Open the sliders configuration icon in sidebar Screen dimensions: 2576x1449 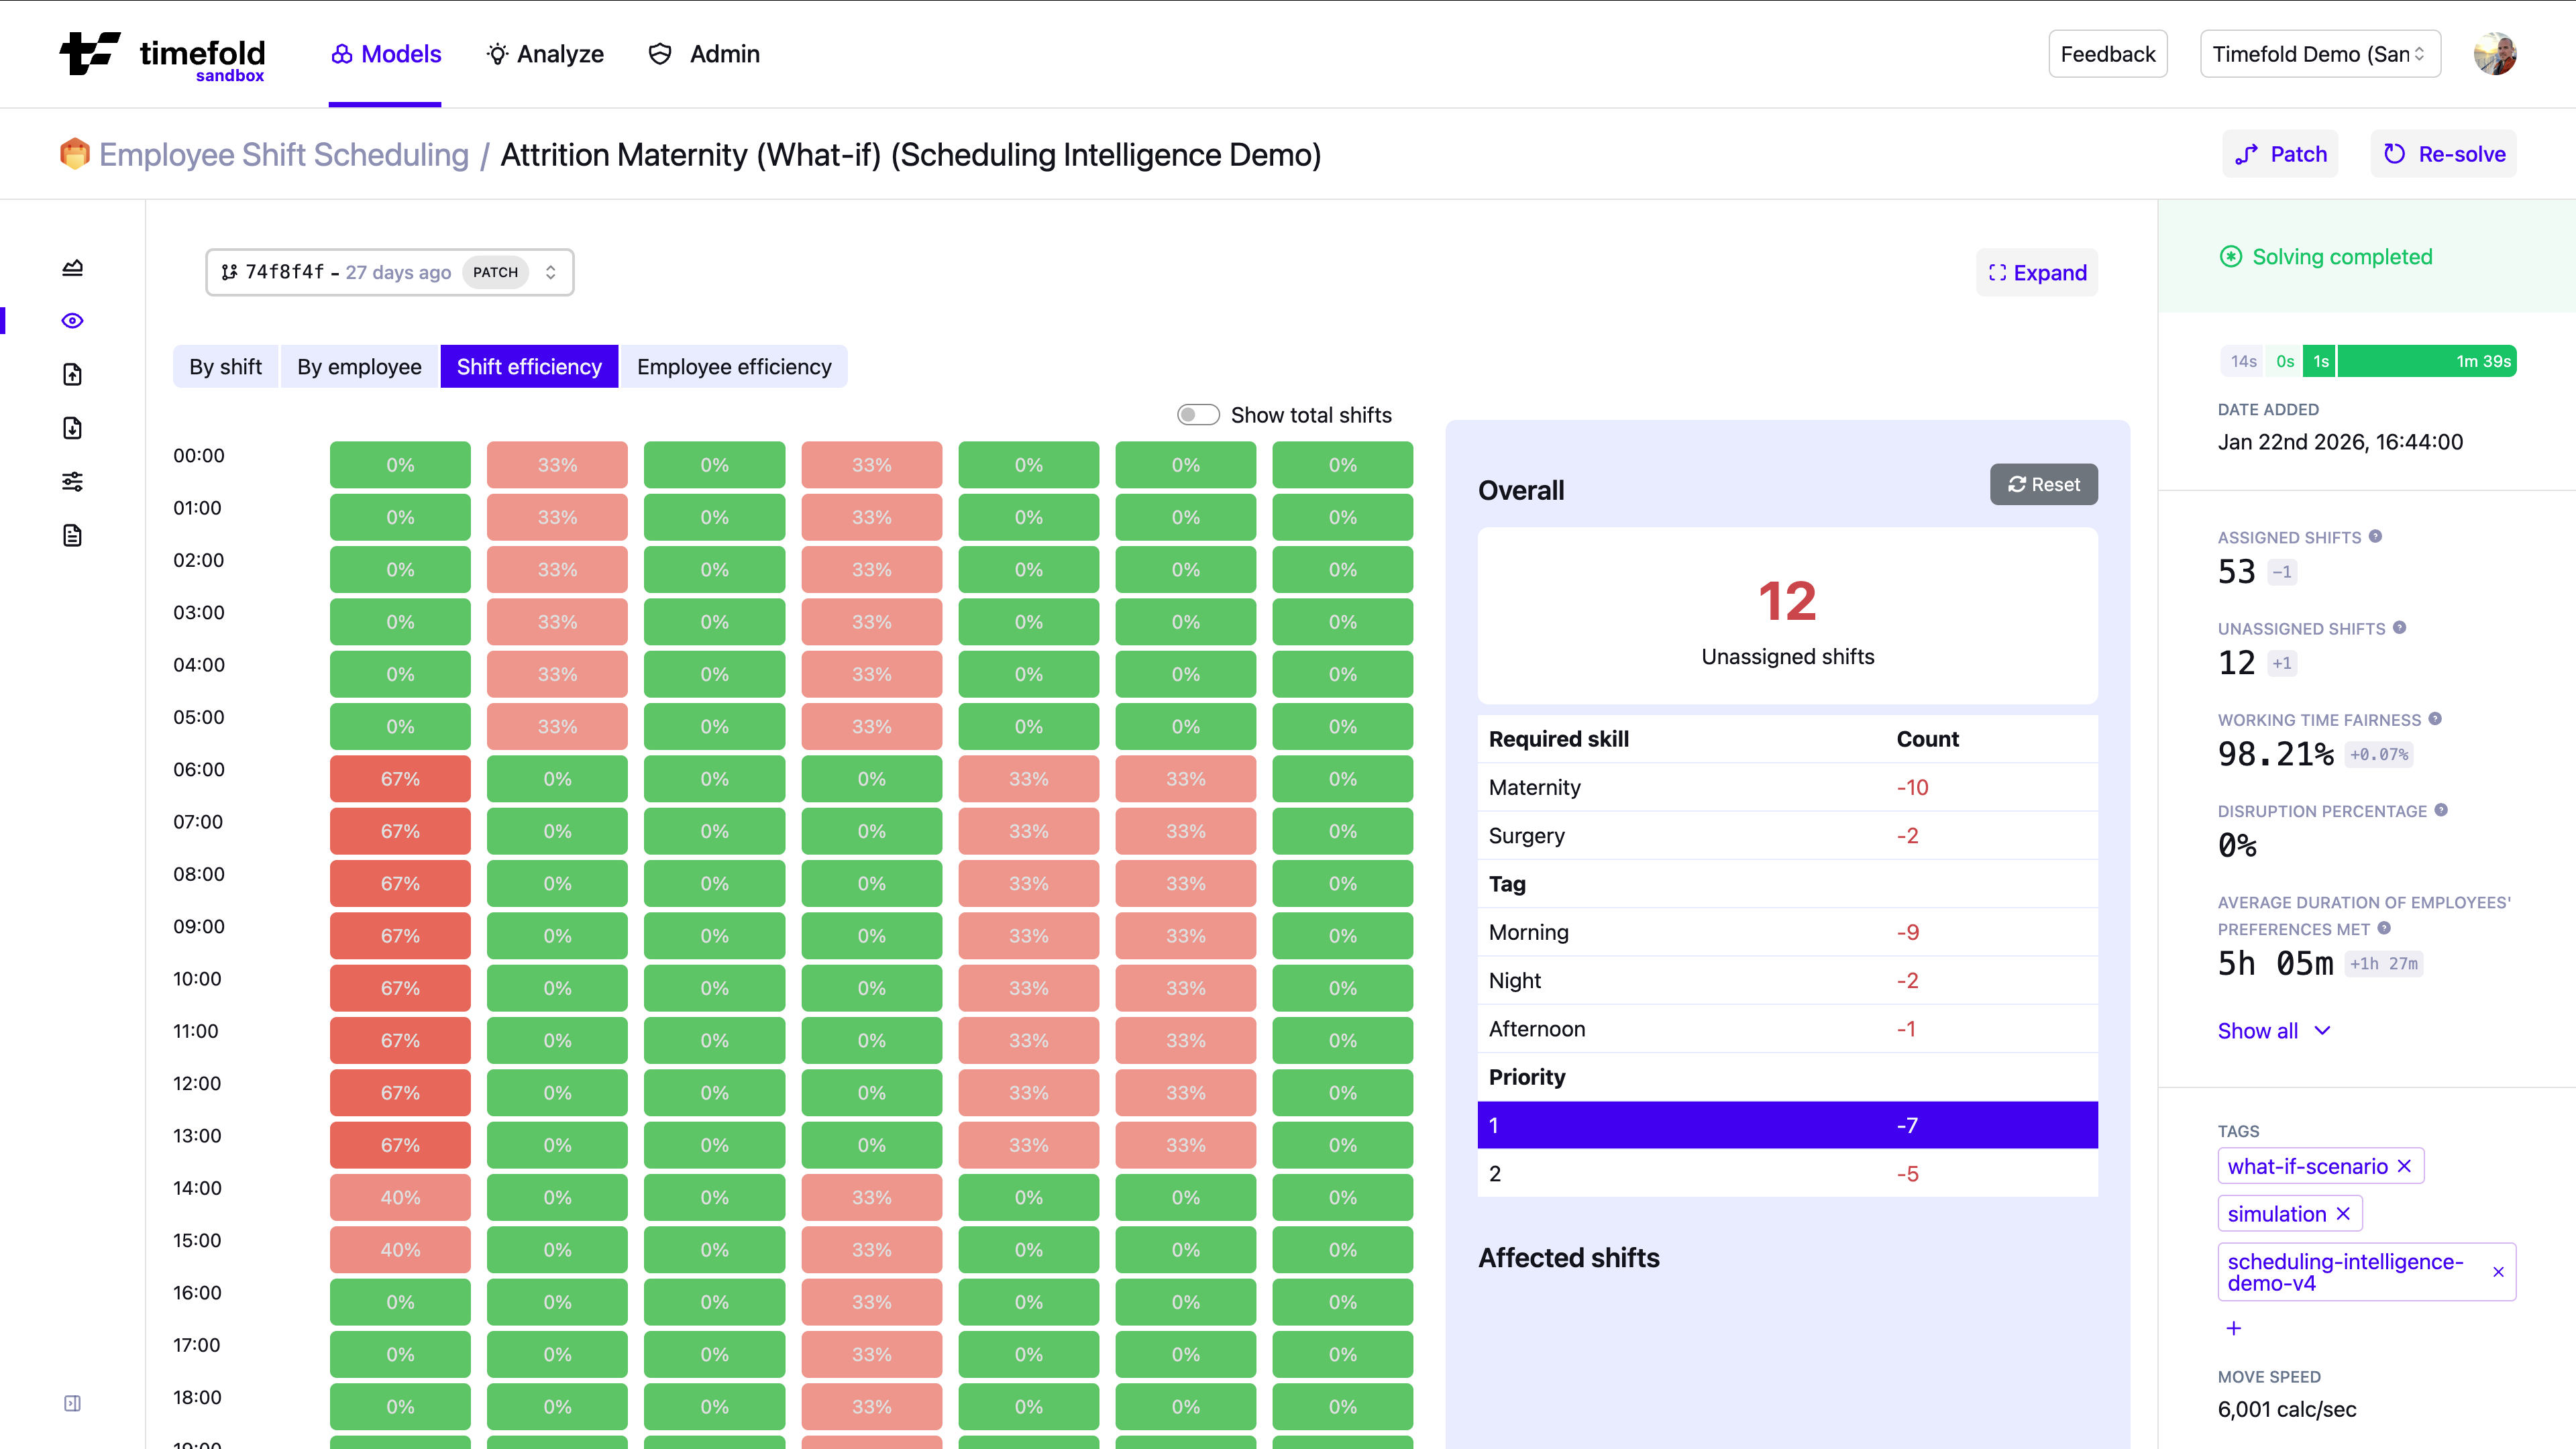(x=72, y=481)
